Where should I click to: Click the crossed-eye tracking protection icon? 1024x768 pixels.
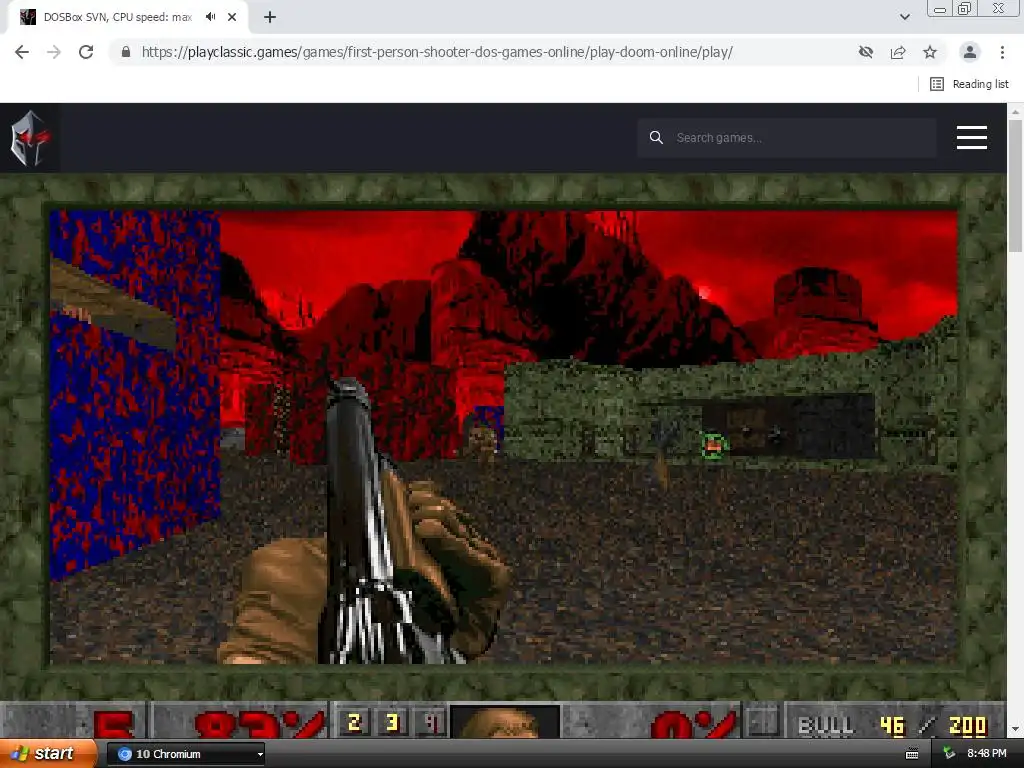point(866,52)
